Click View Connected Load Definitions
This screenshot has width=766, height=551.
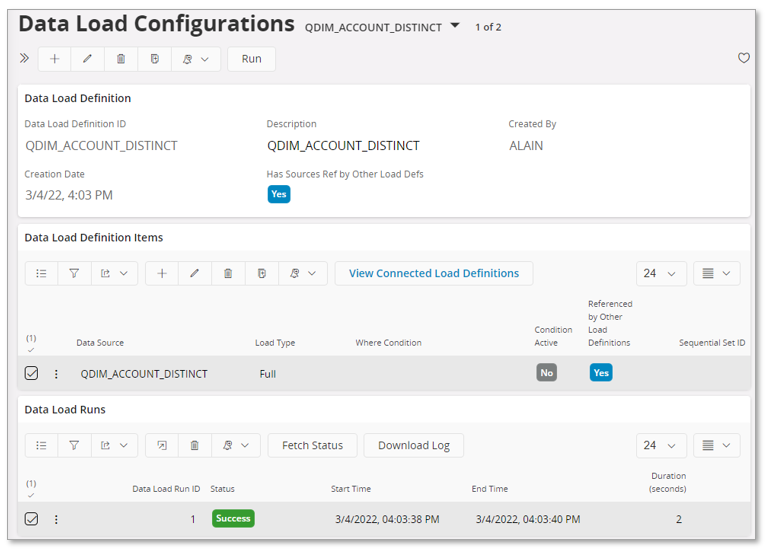click(433, 273)
